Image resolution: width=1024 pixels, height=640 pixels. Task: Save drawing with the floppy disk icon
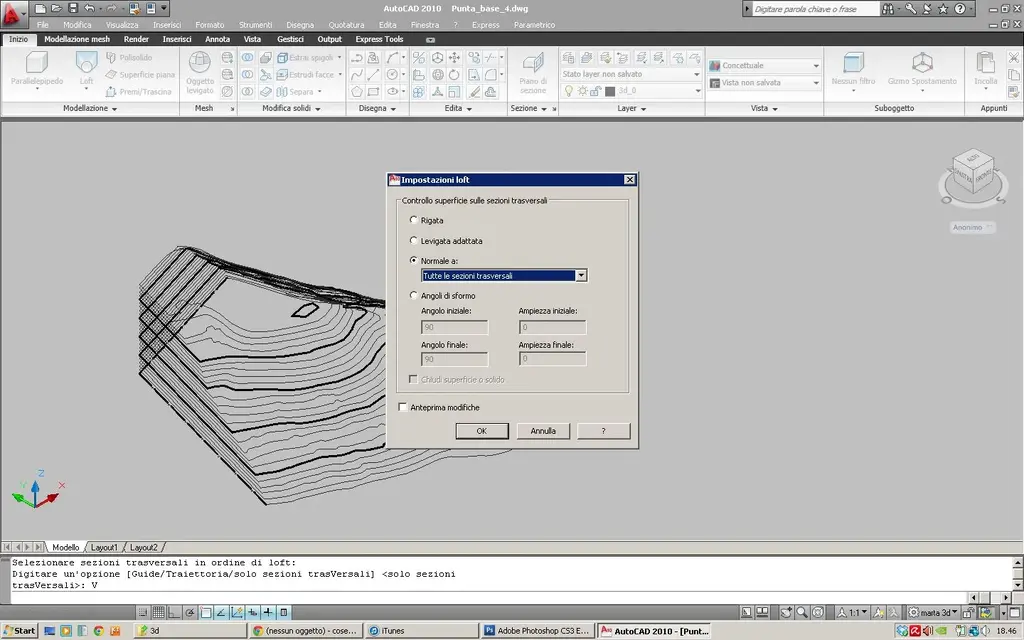pos(73,8)
